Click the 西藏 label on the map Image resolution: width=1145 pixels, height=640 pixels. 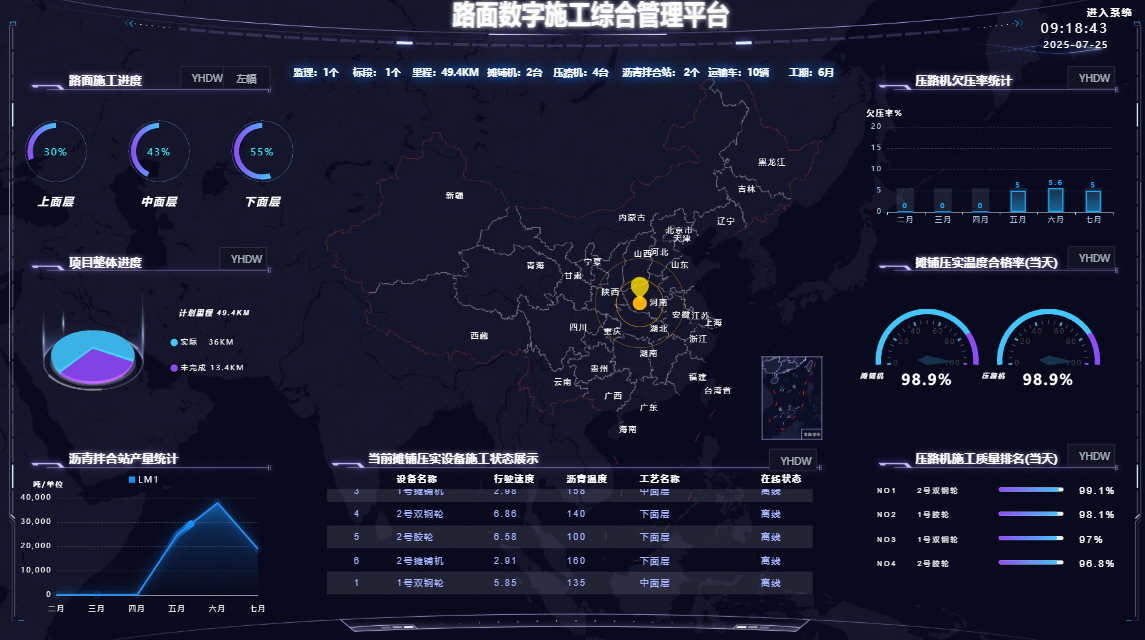tap(479, 336)
